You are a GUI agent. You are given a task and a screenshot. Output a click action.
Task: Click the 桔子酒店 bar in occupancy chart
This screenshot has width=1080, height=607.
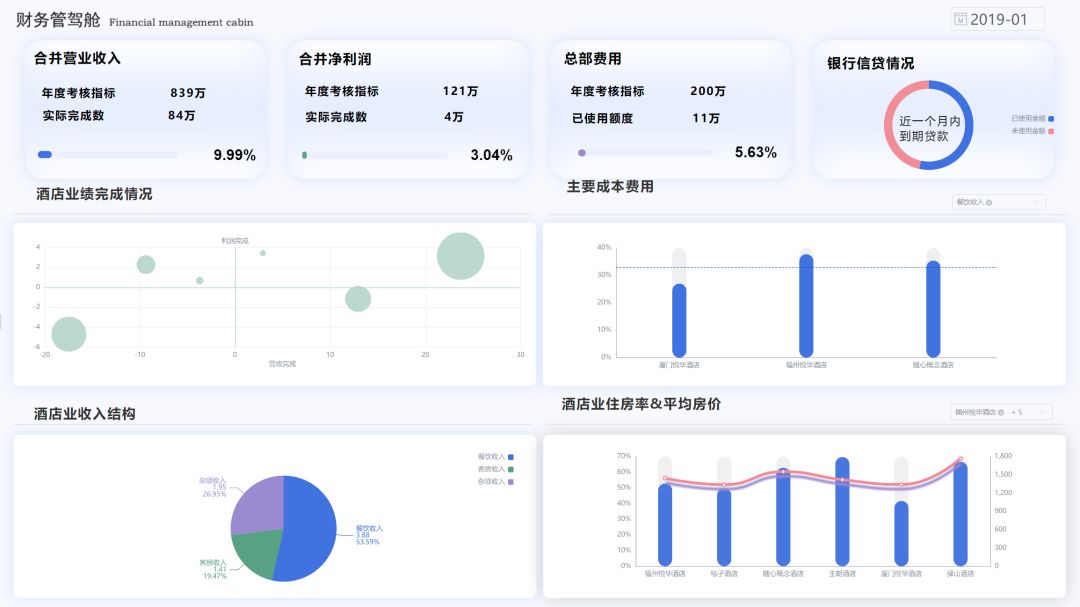724,527
